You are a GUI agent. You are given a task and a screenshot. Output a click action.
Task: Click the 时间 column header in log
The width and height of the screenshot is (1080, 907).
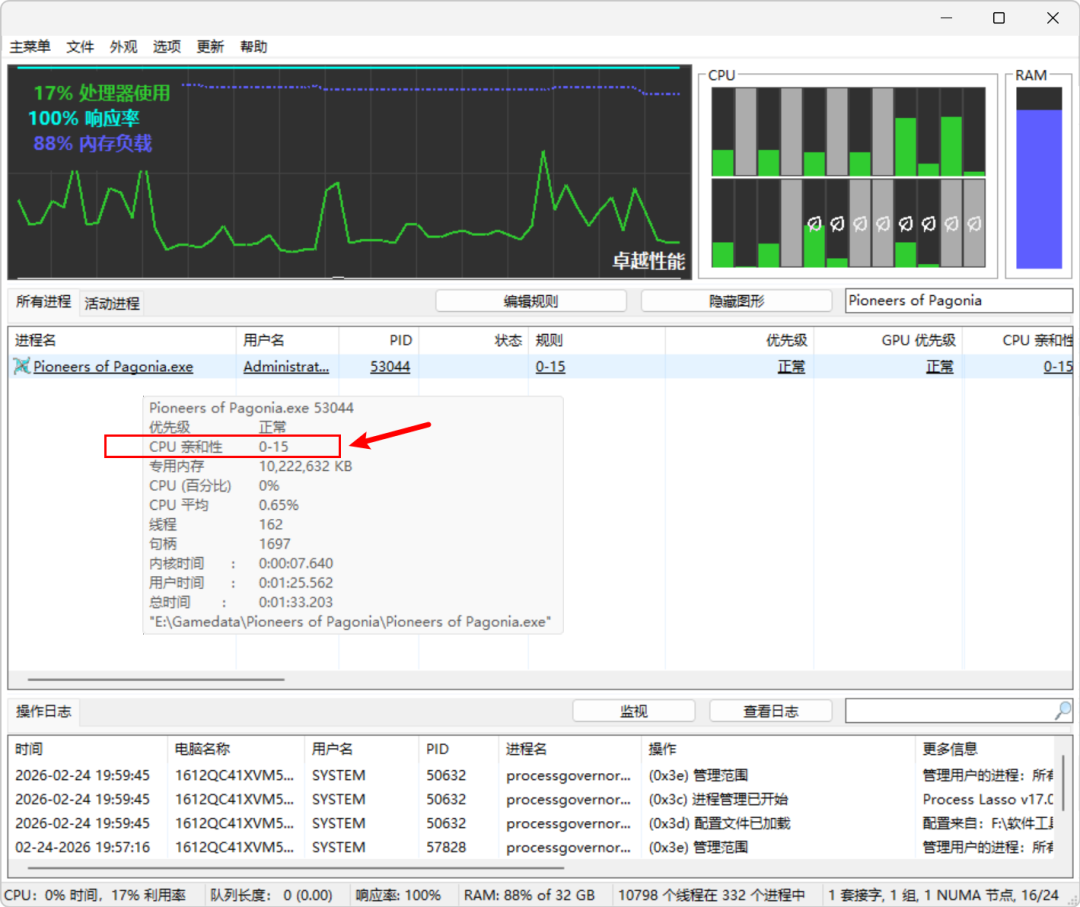87,749
